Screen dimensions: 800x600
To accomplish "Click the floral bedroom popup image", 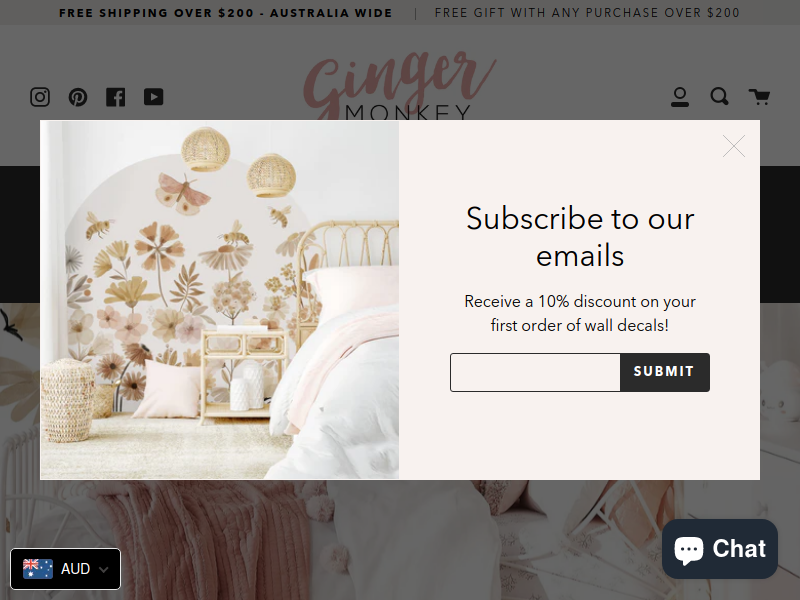I will point(220,300).
